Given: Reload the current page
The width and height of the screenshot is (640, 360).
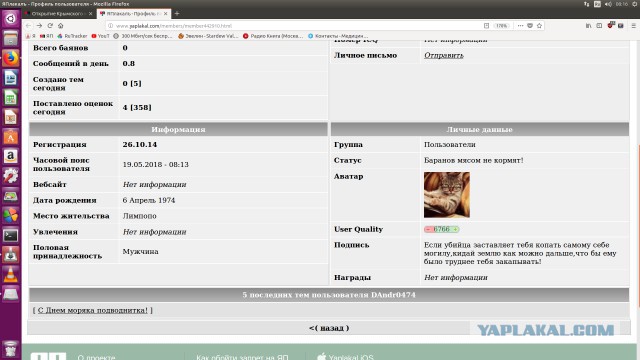Looking at the screenshot, I should (50, 26).
